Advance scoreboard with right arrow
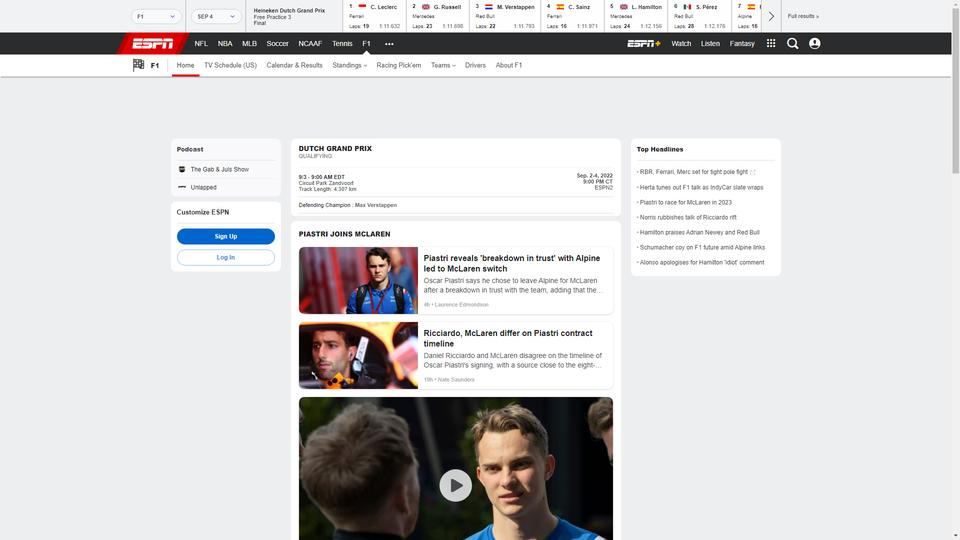The width and height of the screenshot is (960, 540). tap(771, 17)
